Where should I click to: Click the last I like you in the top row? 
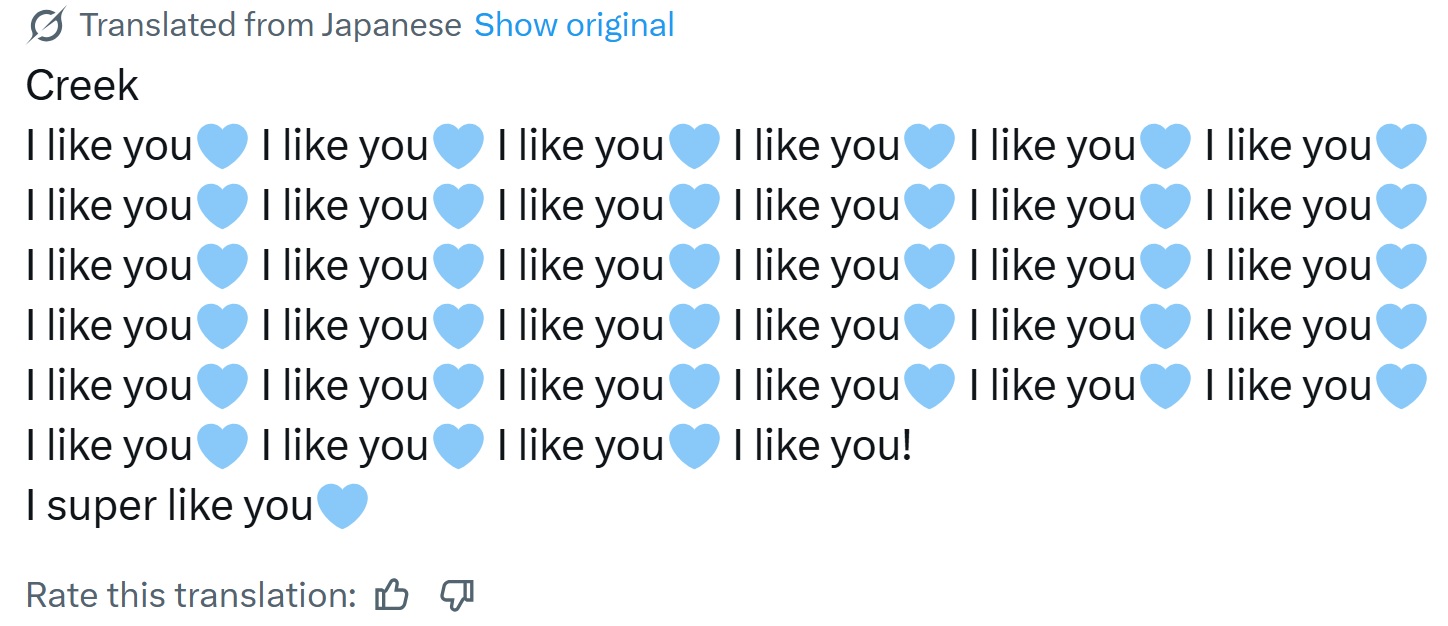click(1288, 147)
